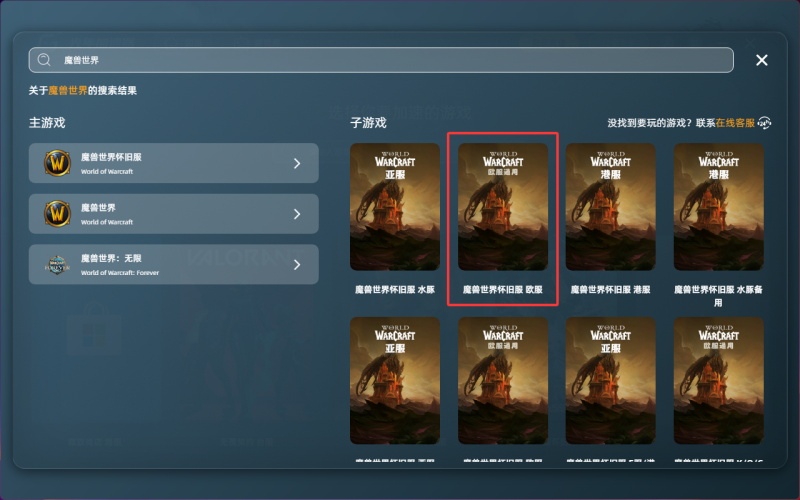Close the search overlay with the X button
Viewport: 800px width, 500px height.
coord(762,60)
